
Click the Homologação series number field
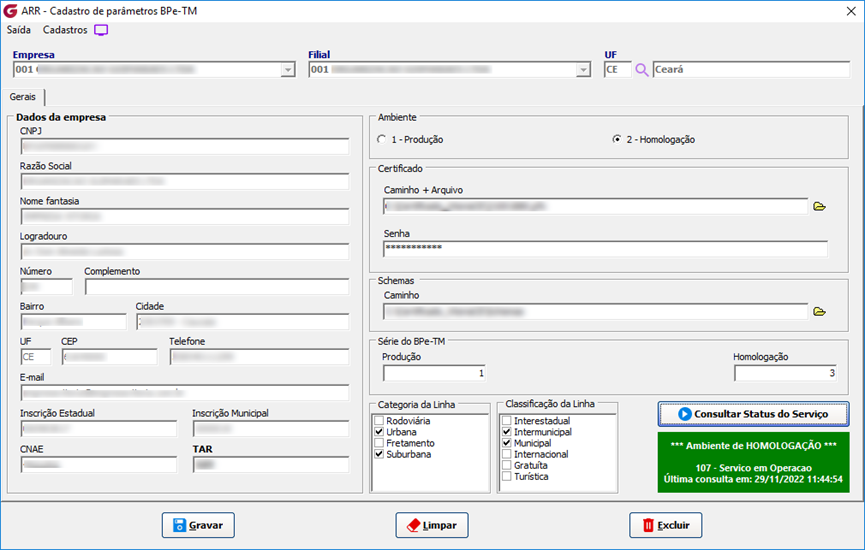click(x=785, y=373)
